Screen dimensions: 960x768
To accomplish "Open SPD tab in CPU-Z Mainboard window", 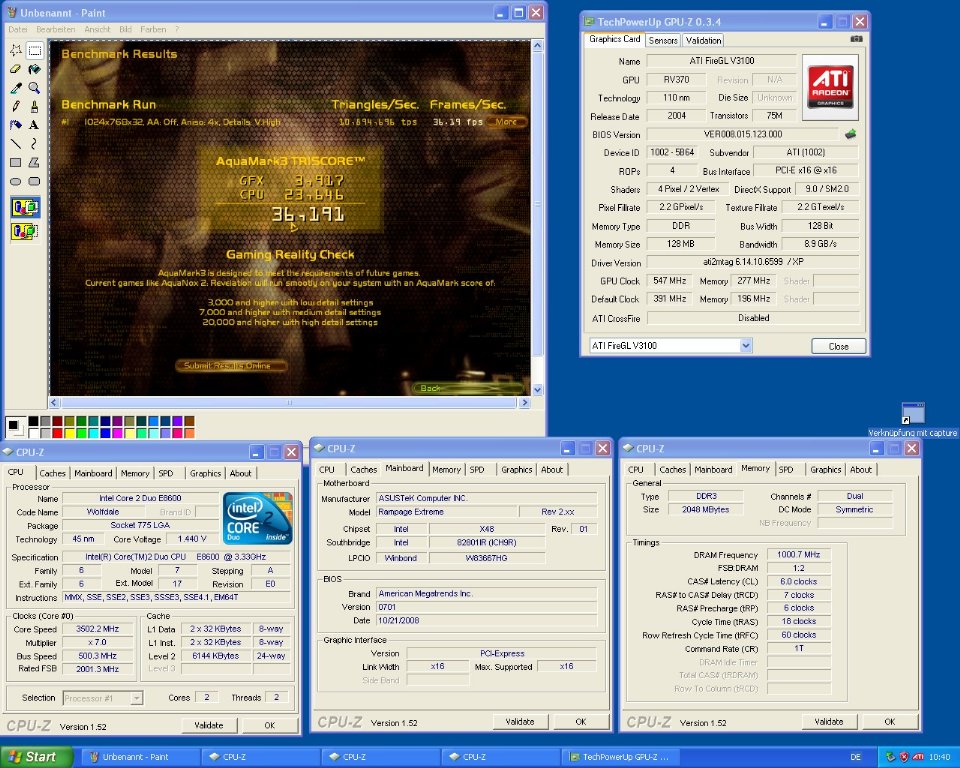I will 476,470.
